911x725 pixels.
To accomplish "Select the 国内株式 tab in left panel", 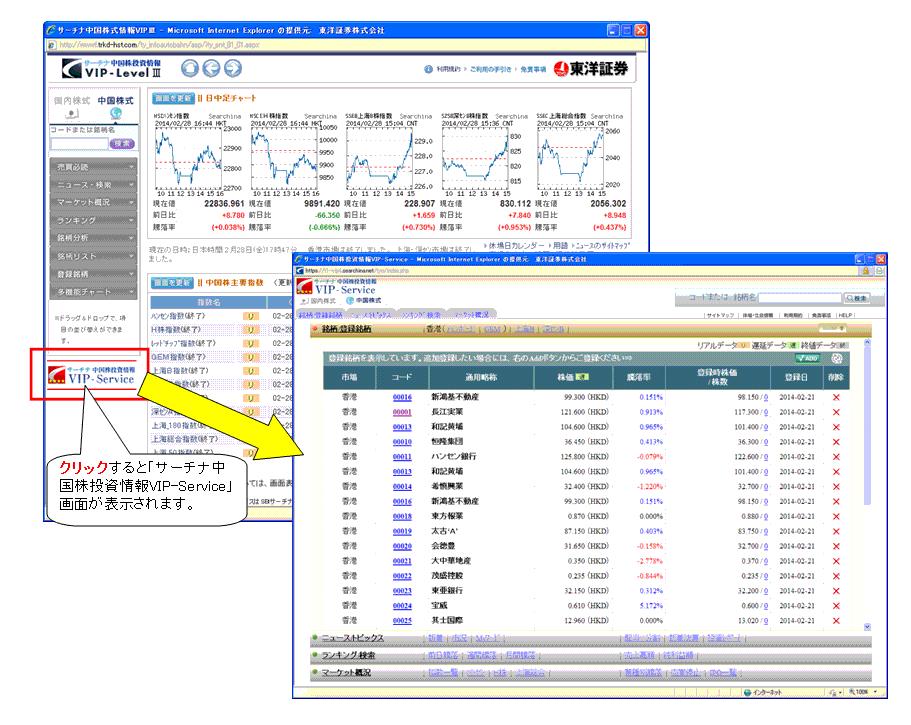I will tap(71, 101).
